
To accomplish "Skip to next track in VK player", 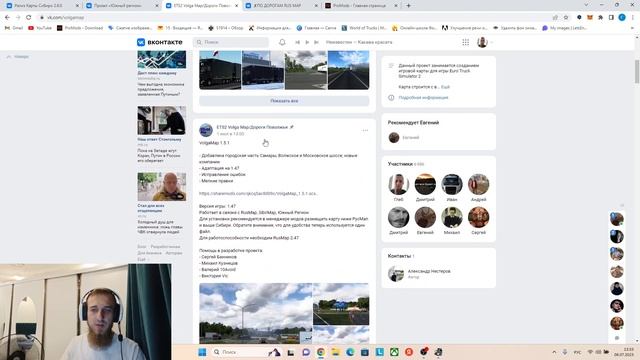I will point(316,42).
